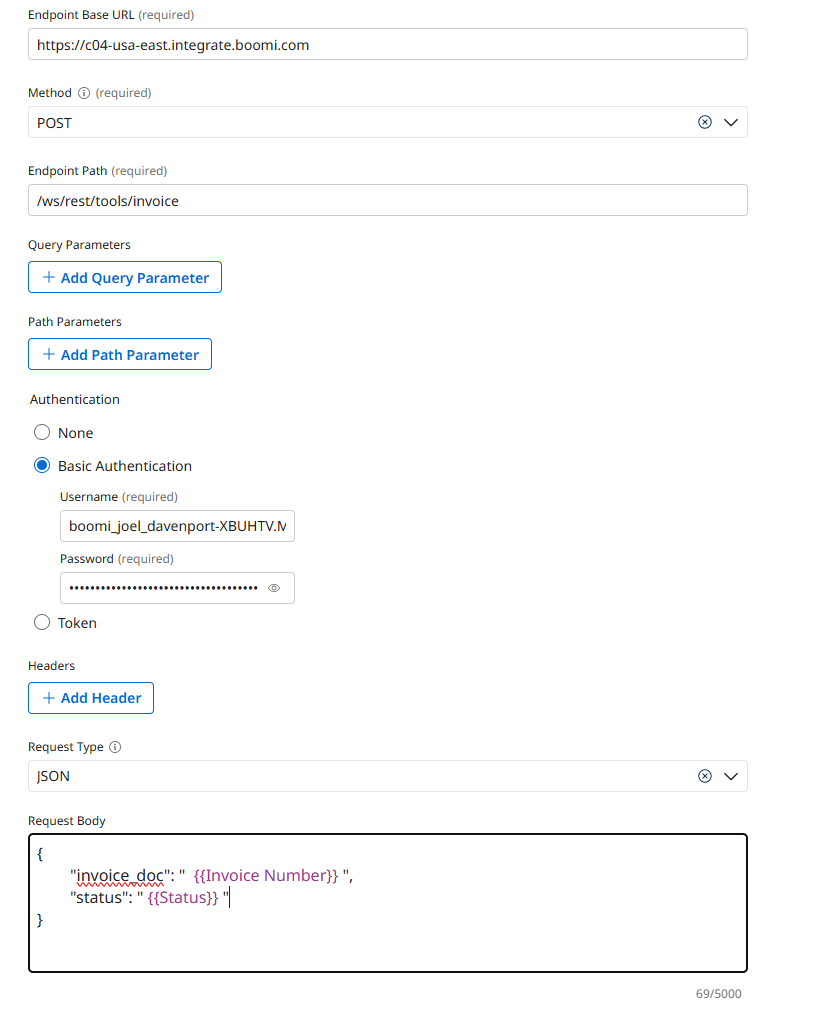The height and width of the screenshot is (1011, 820).
Task: Open the Method dropdown
Action: (x=731, y=121)
